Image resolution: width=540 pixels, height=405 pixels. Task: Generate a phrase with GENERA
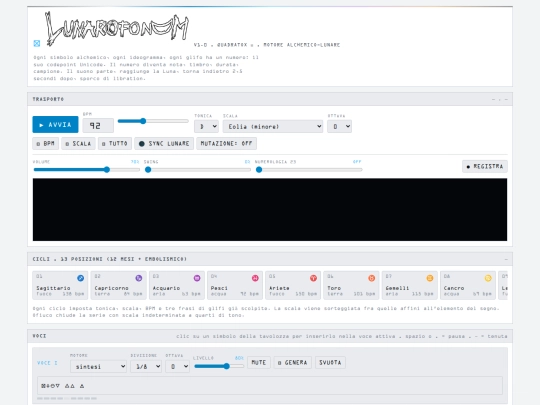[293, 363]
